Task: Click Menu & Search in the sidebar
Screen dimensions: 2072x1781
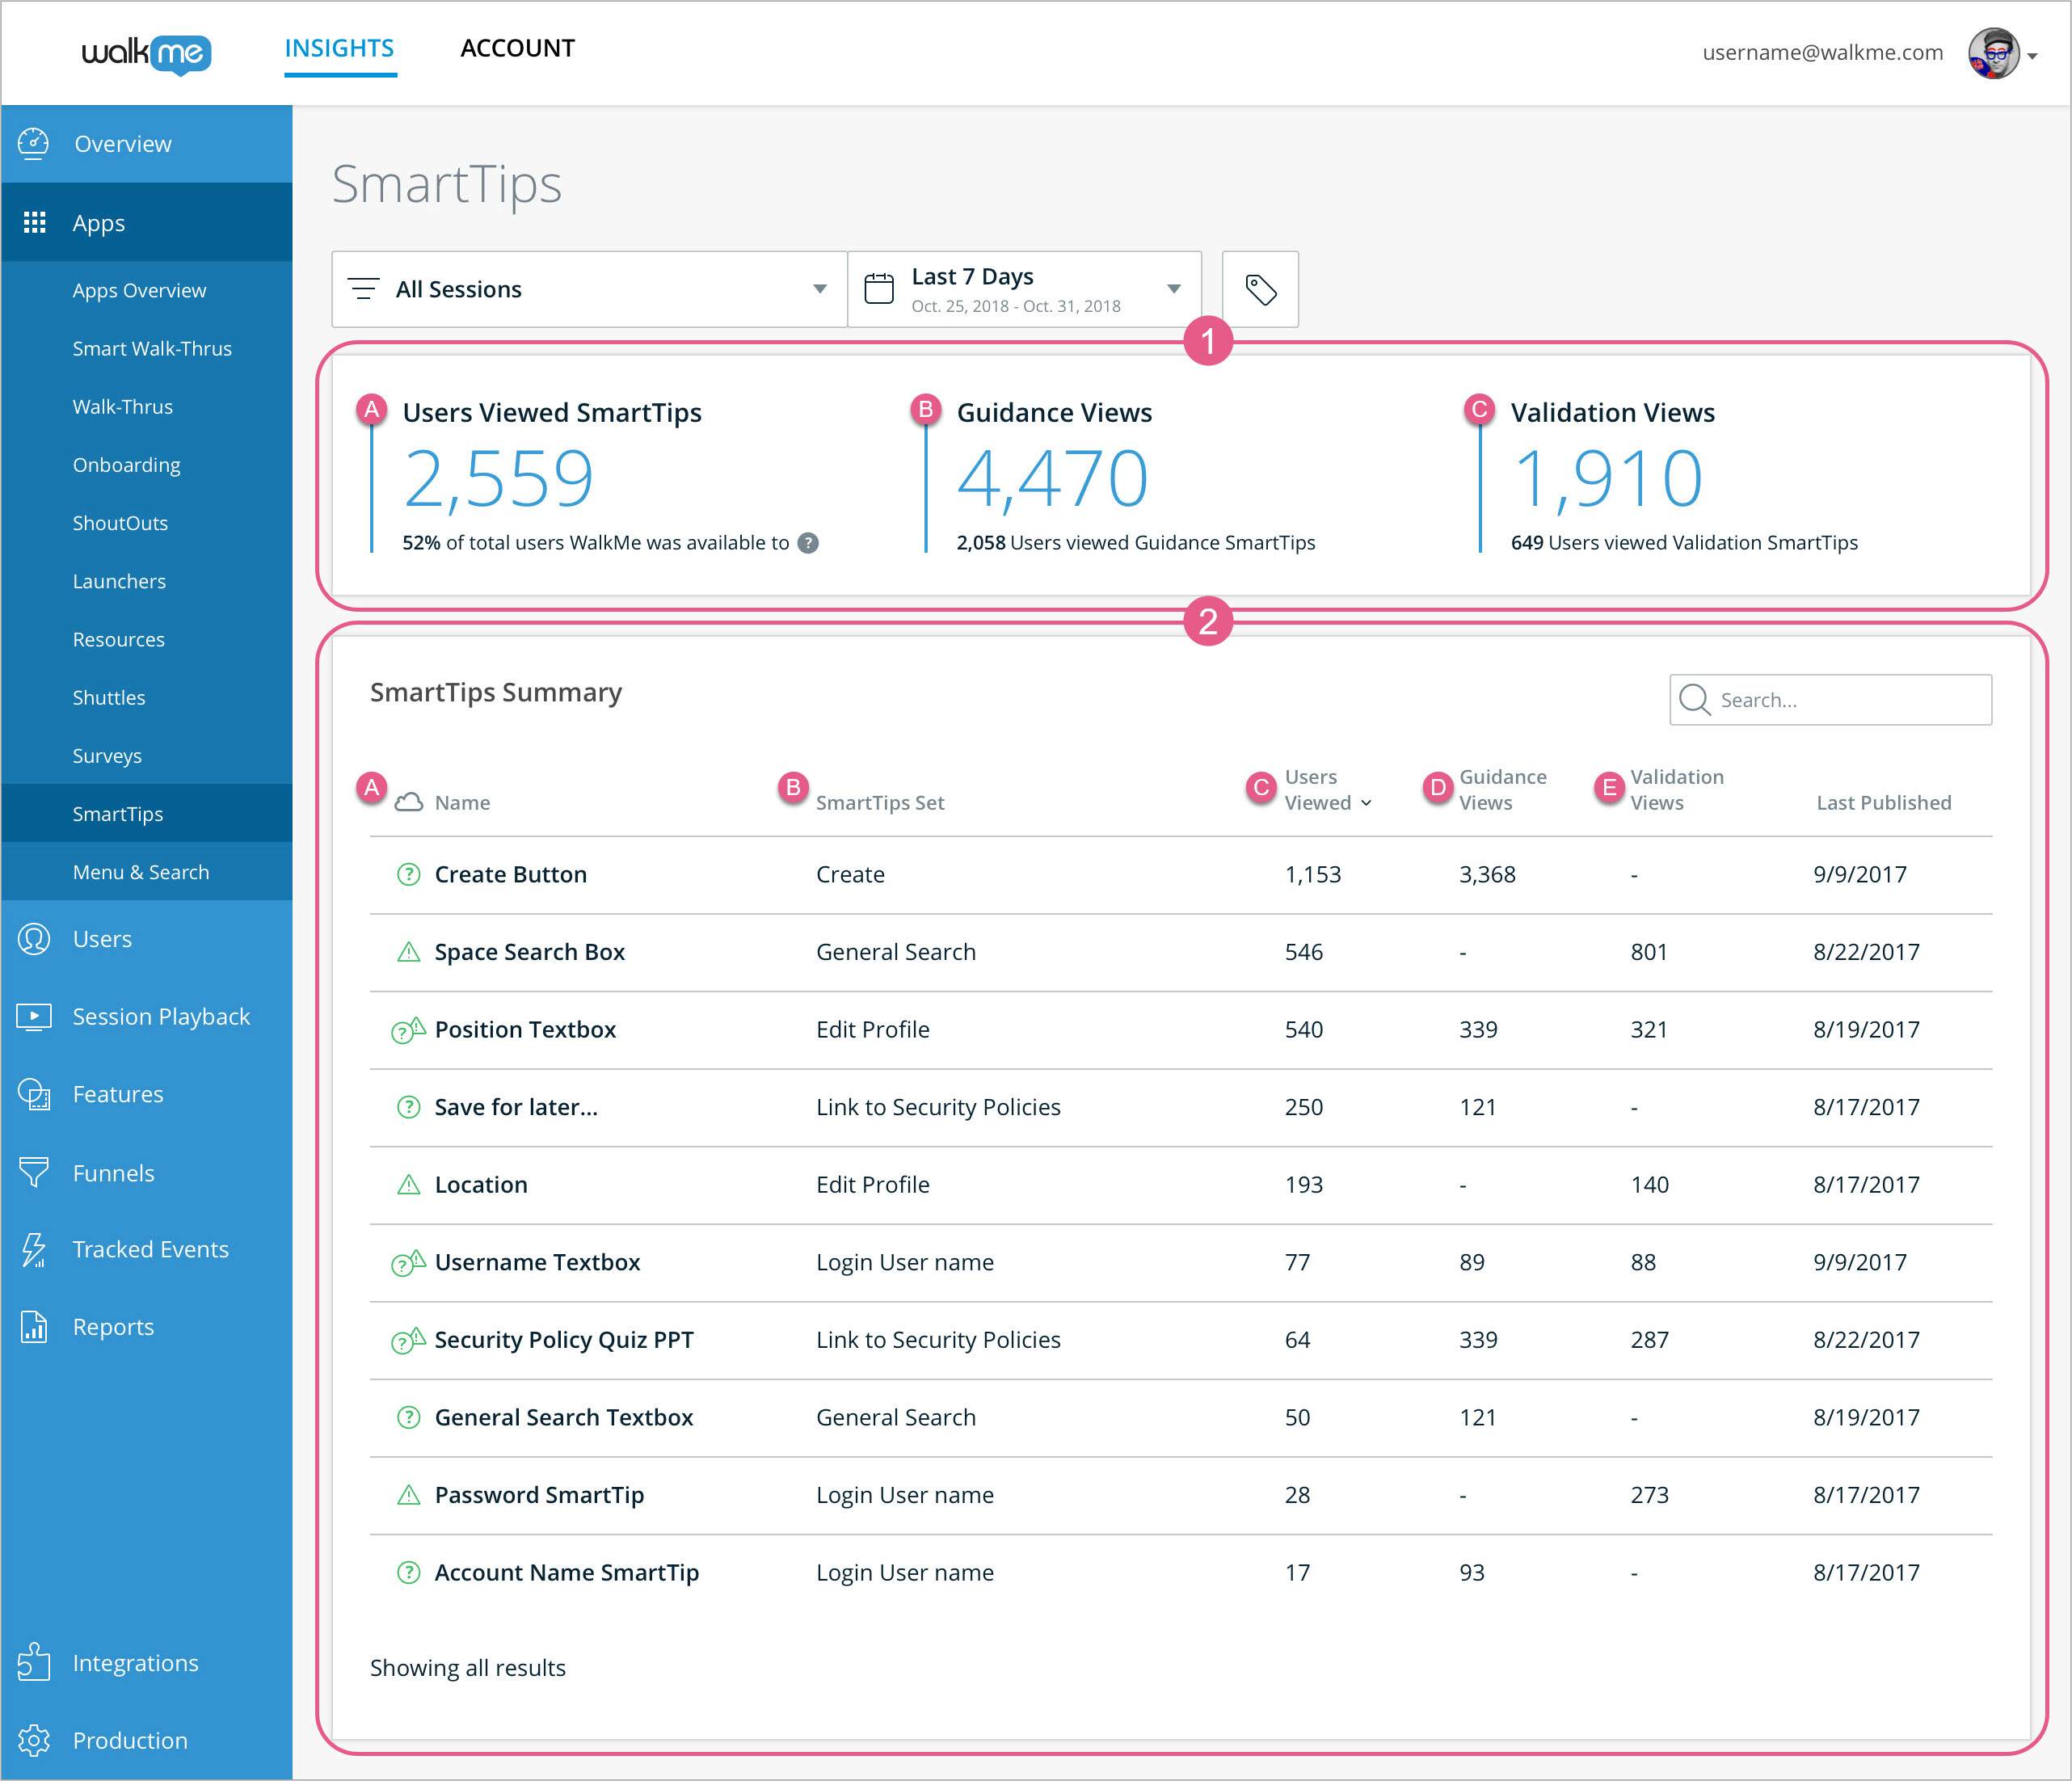Action: [140, 871]
